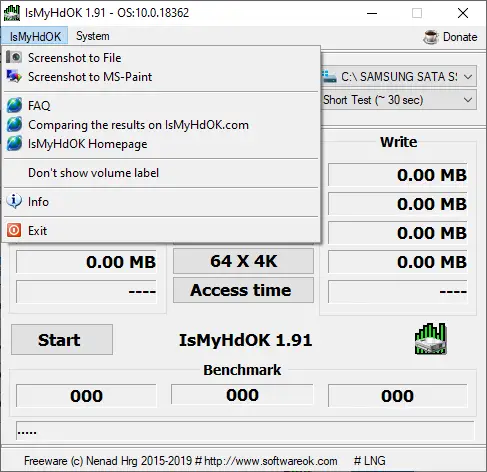This screenshot has height=472, width=487.
Task: Click the coffee cup Donate icon
Action: click(431, 37)
